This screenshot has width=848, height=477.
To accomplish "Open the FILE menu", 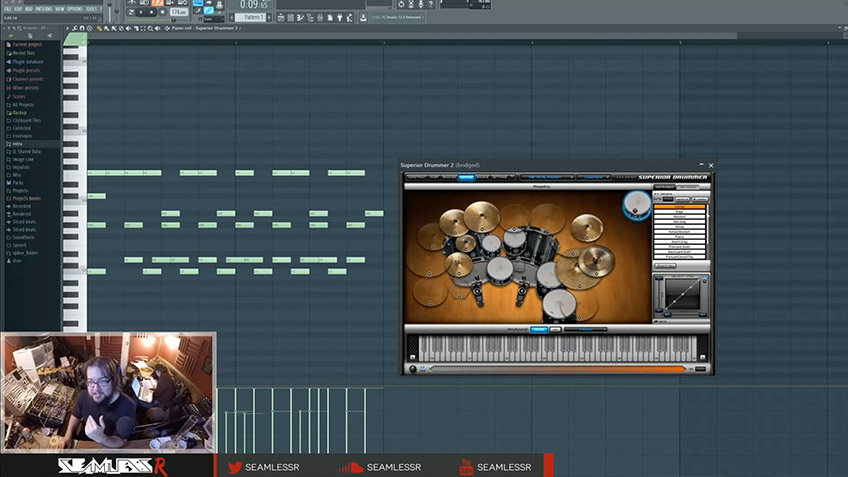I will (8, 9).
